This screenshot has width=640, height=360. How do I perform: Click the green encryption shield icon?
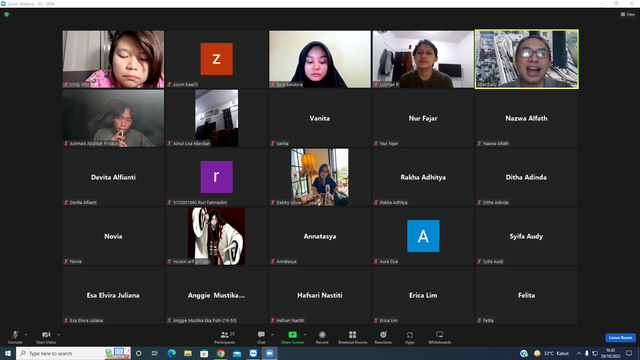(7, 14)
